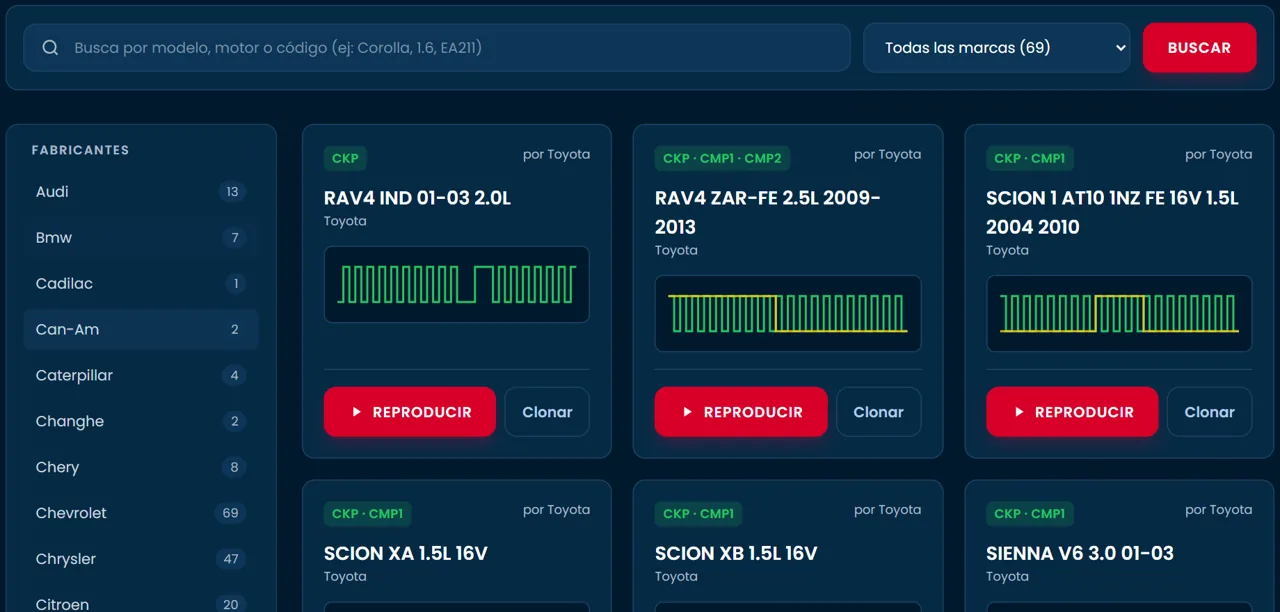Click the Chevrolet count badge 69

(x=231, y=513)
